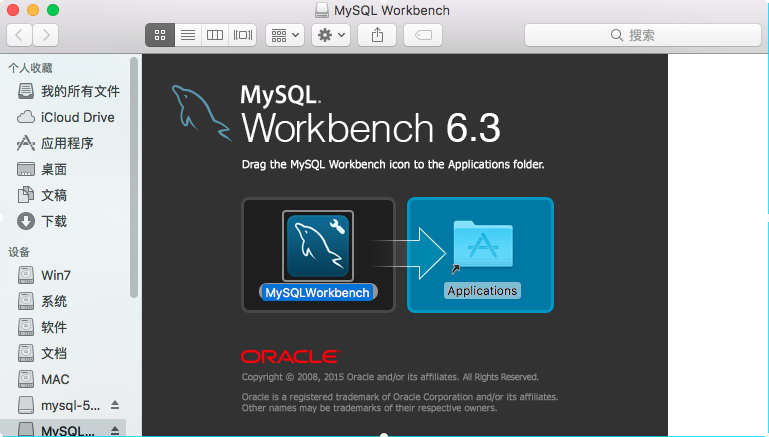Image resolution: width=769 pixels, height=437 pixels.
Task: Open 桌面 in the sidebar
Action: 42,169
